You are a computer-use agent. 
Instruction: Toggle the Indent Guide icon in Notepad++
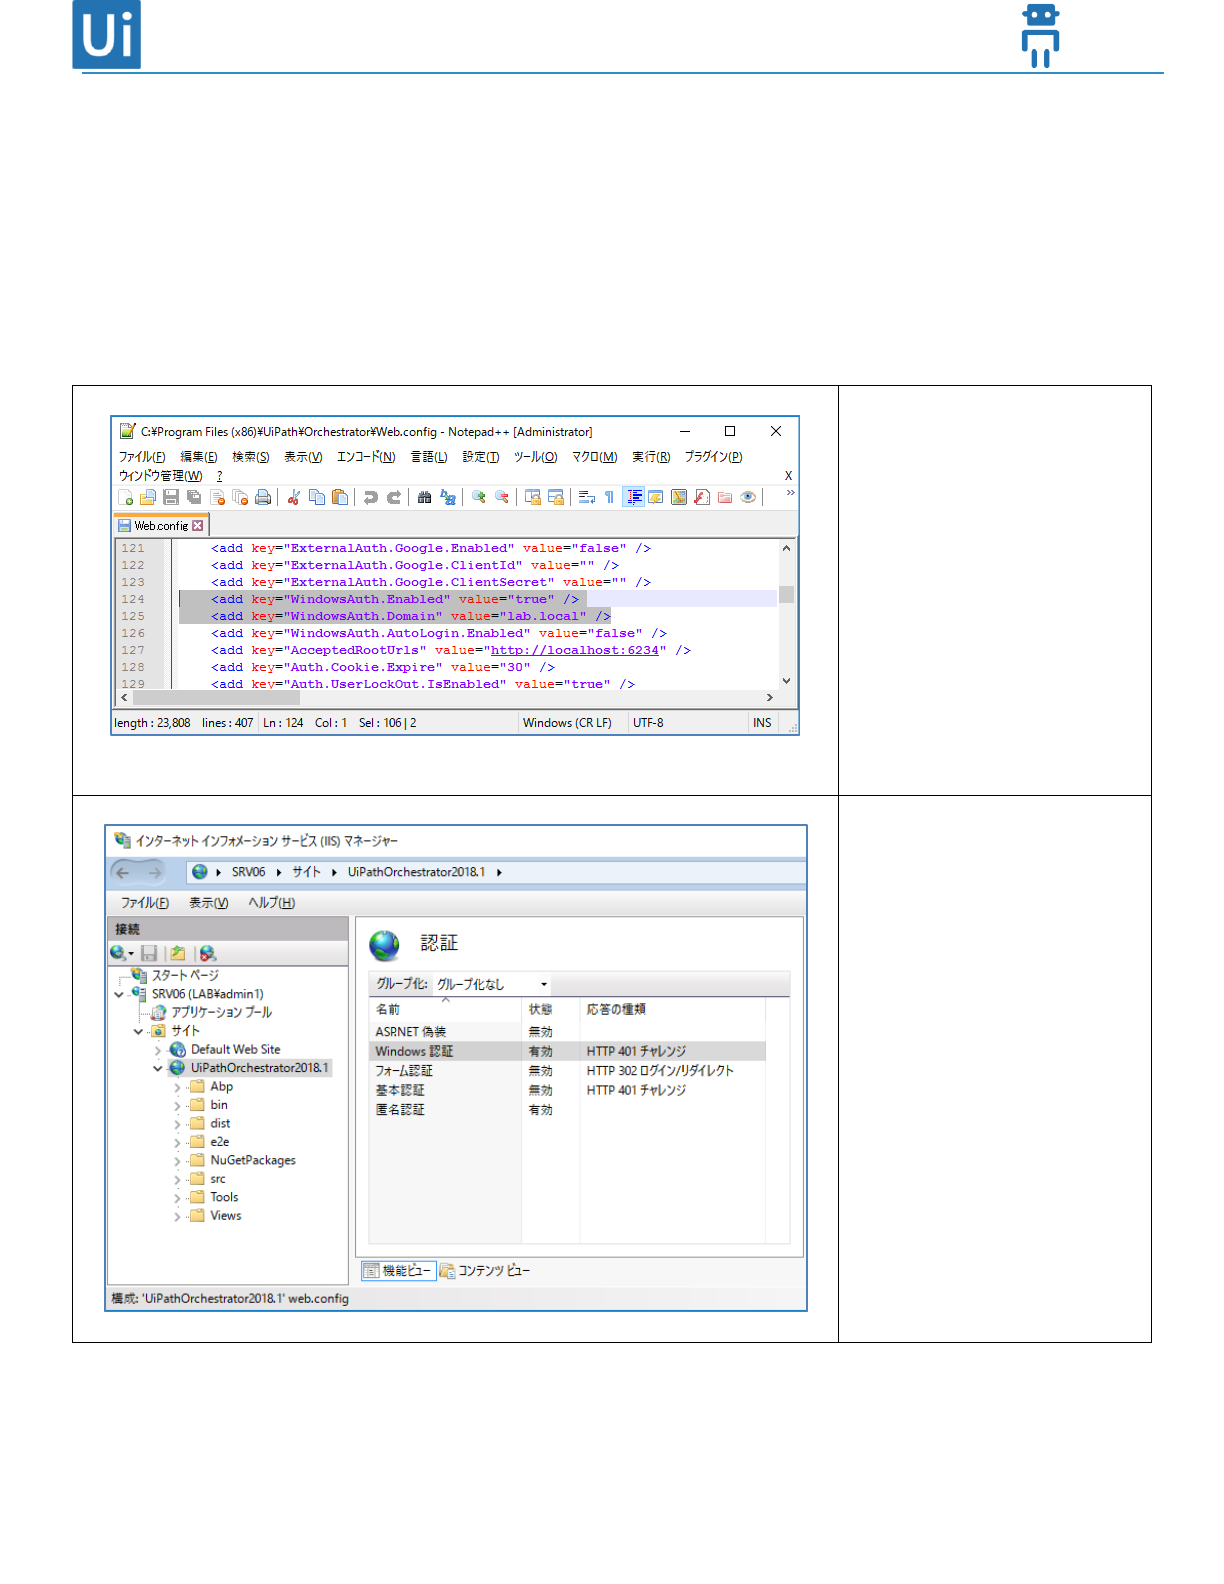(x=633, y=497)
